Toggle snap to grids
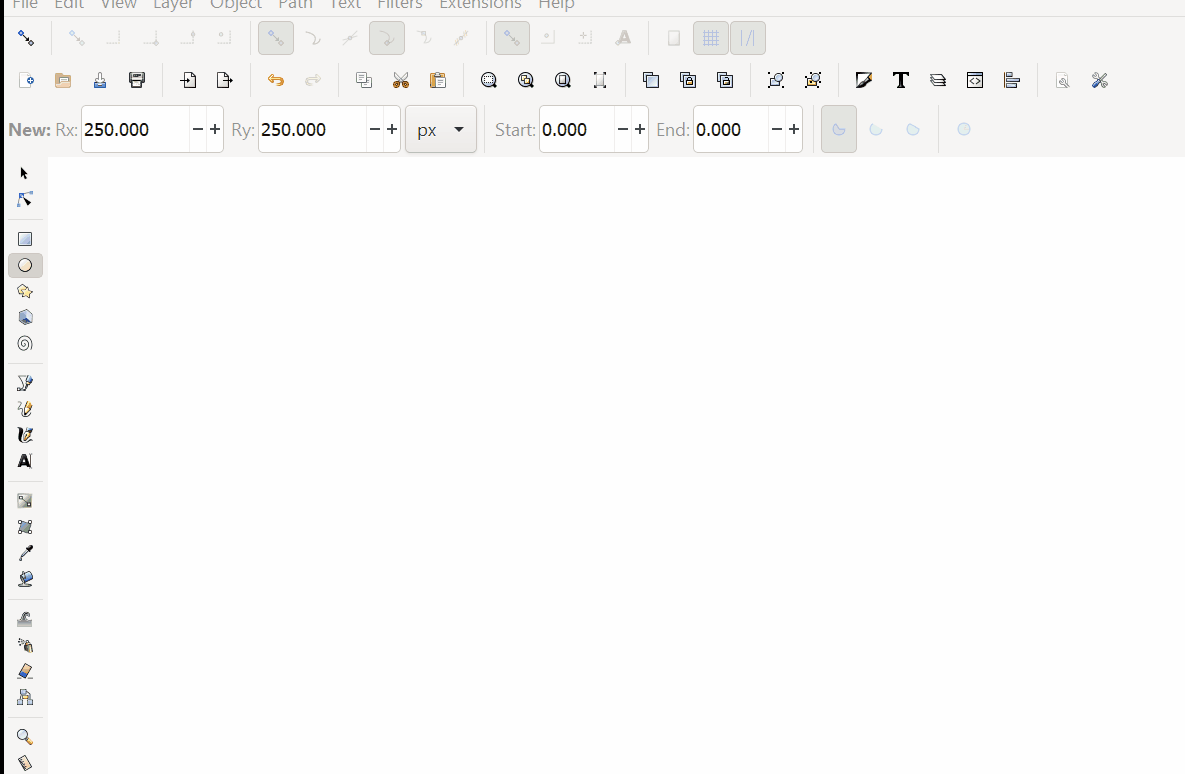Image resolution: width=1185 pixels, height=774 pixels. [711, 38]
